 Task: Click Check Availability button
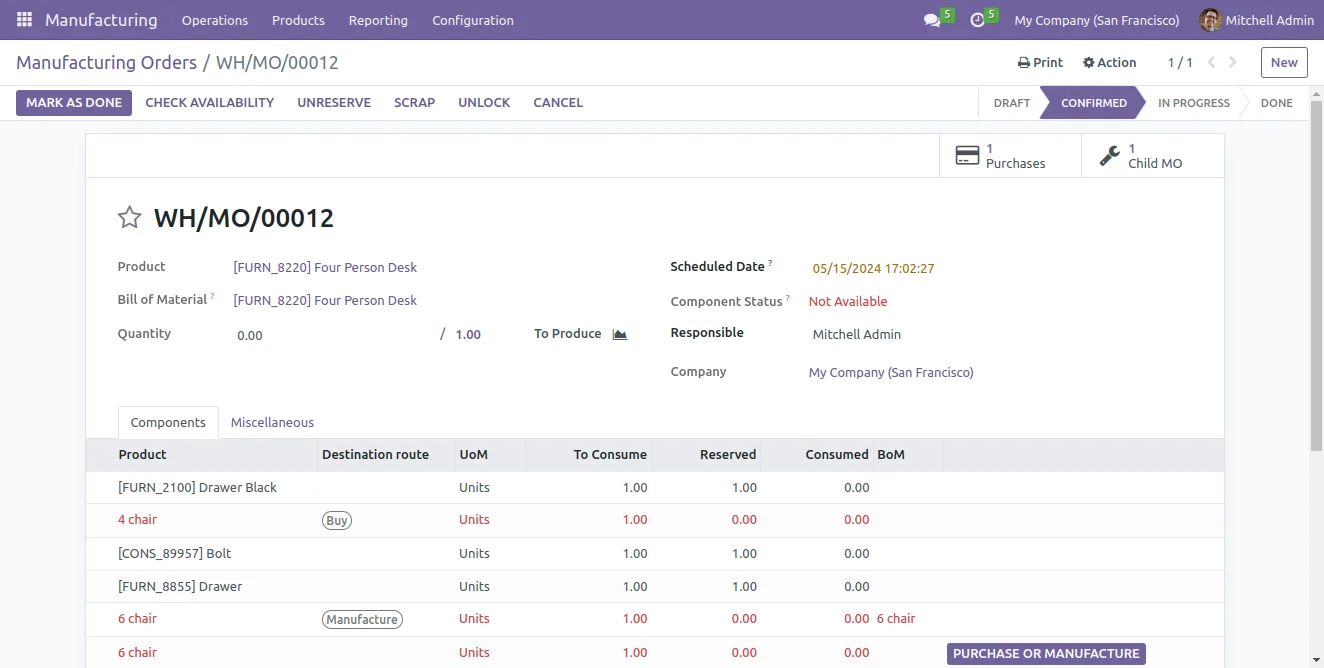[x=210, y=102]
